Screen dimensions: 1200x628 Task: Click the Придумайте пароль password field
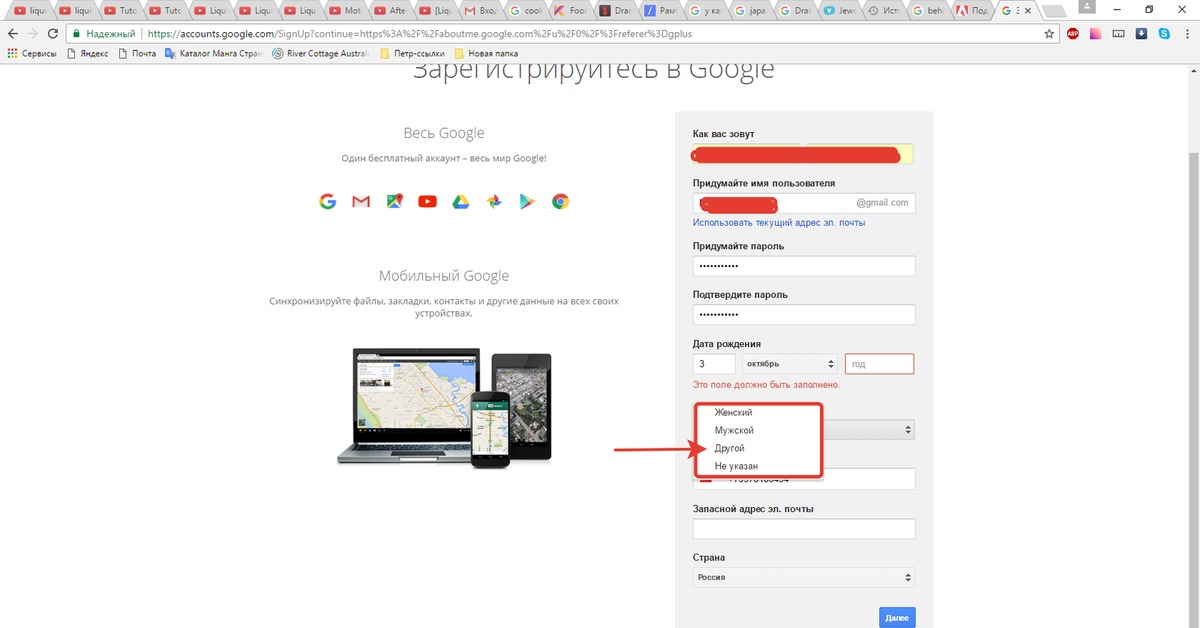(804, 266)
